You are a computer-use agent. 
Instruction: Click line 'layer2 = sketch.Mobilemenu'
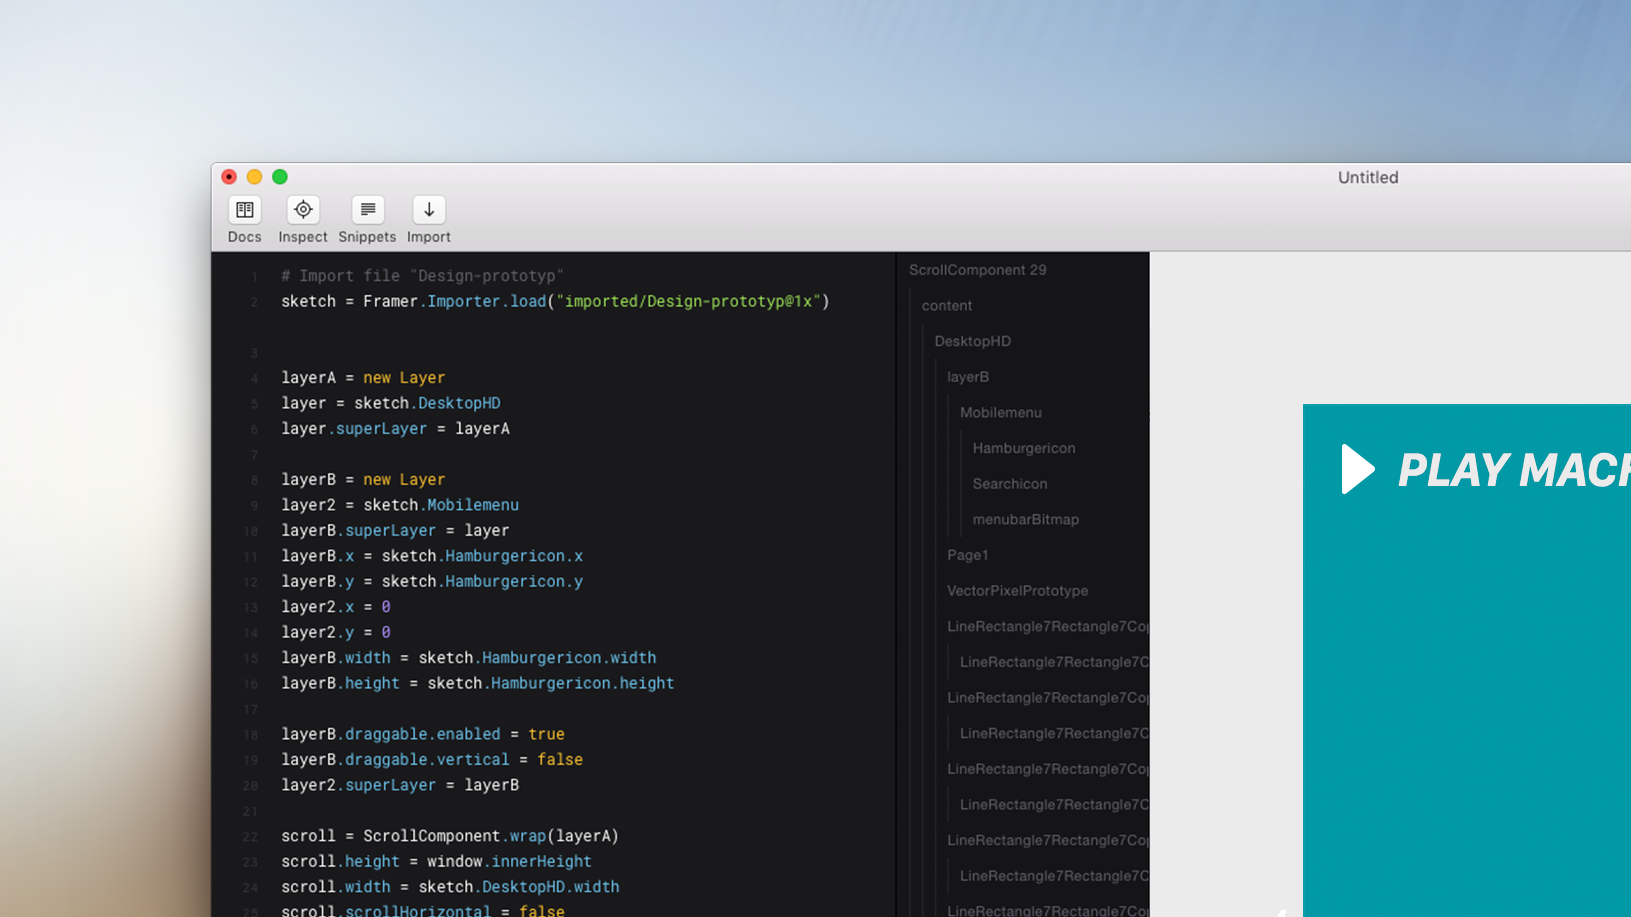400,505
